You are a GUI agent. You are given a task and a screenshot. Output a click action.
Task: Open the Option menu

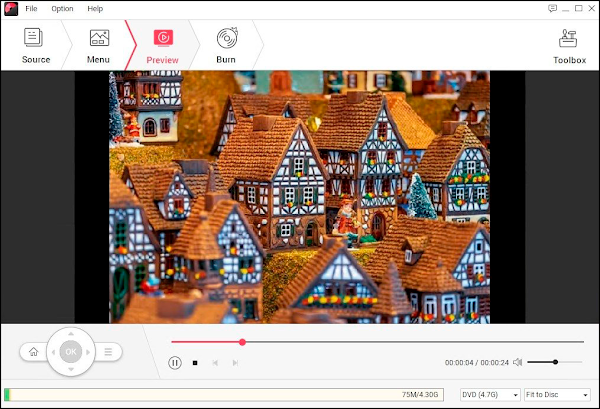click(x=62, y=8)
